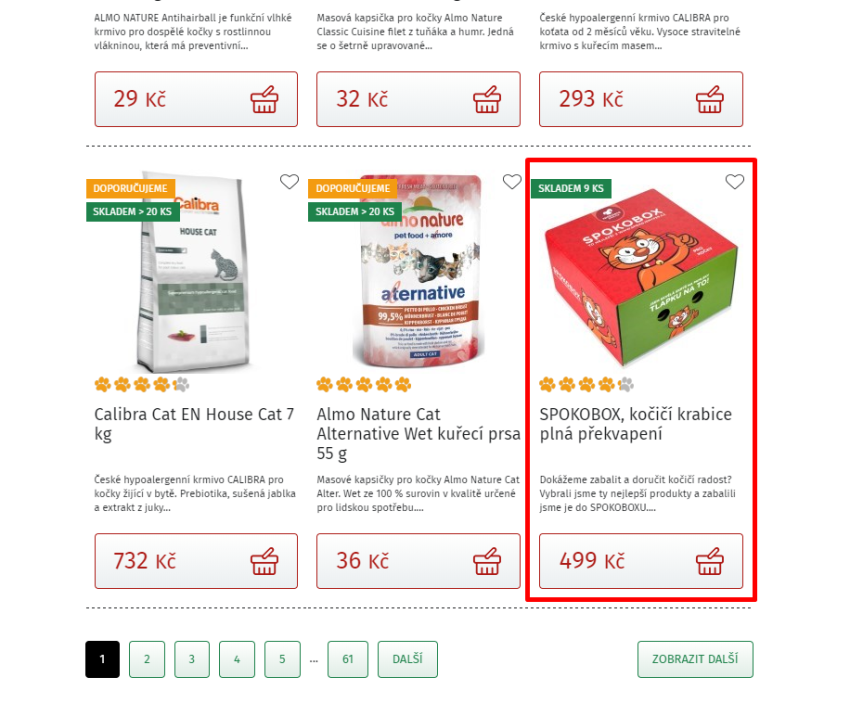850x703 pixels.
Task: Open SPOKOBOX kočičí krabice product title
Action: pyautogui.click(x=635, y=424)
